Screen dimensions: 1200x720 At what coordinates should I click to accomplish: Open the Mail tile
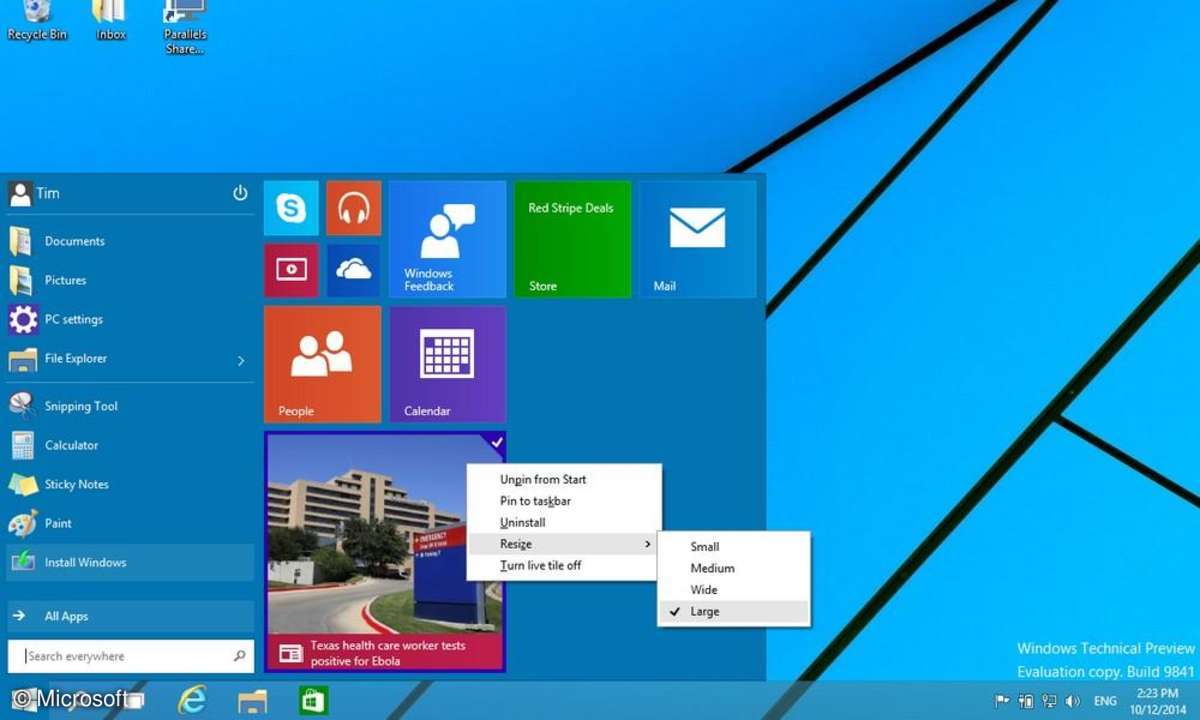[x=698, y=239]
